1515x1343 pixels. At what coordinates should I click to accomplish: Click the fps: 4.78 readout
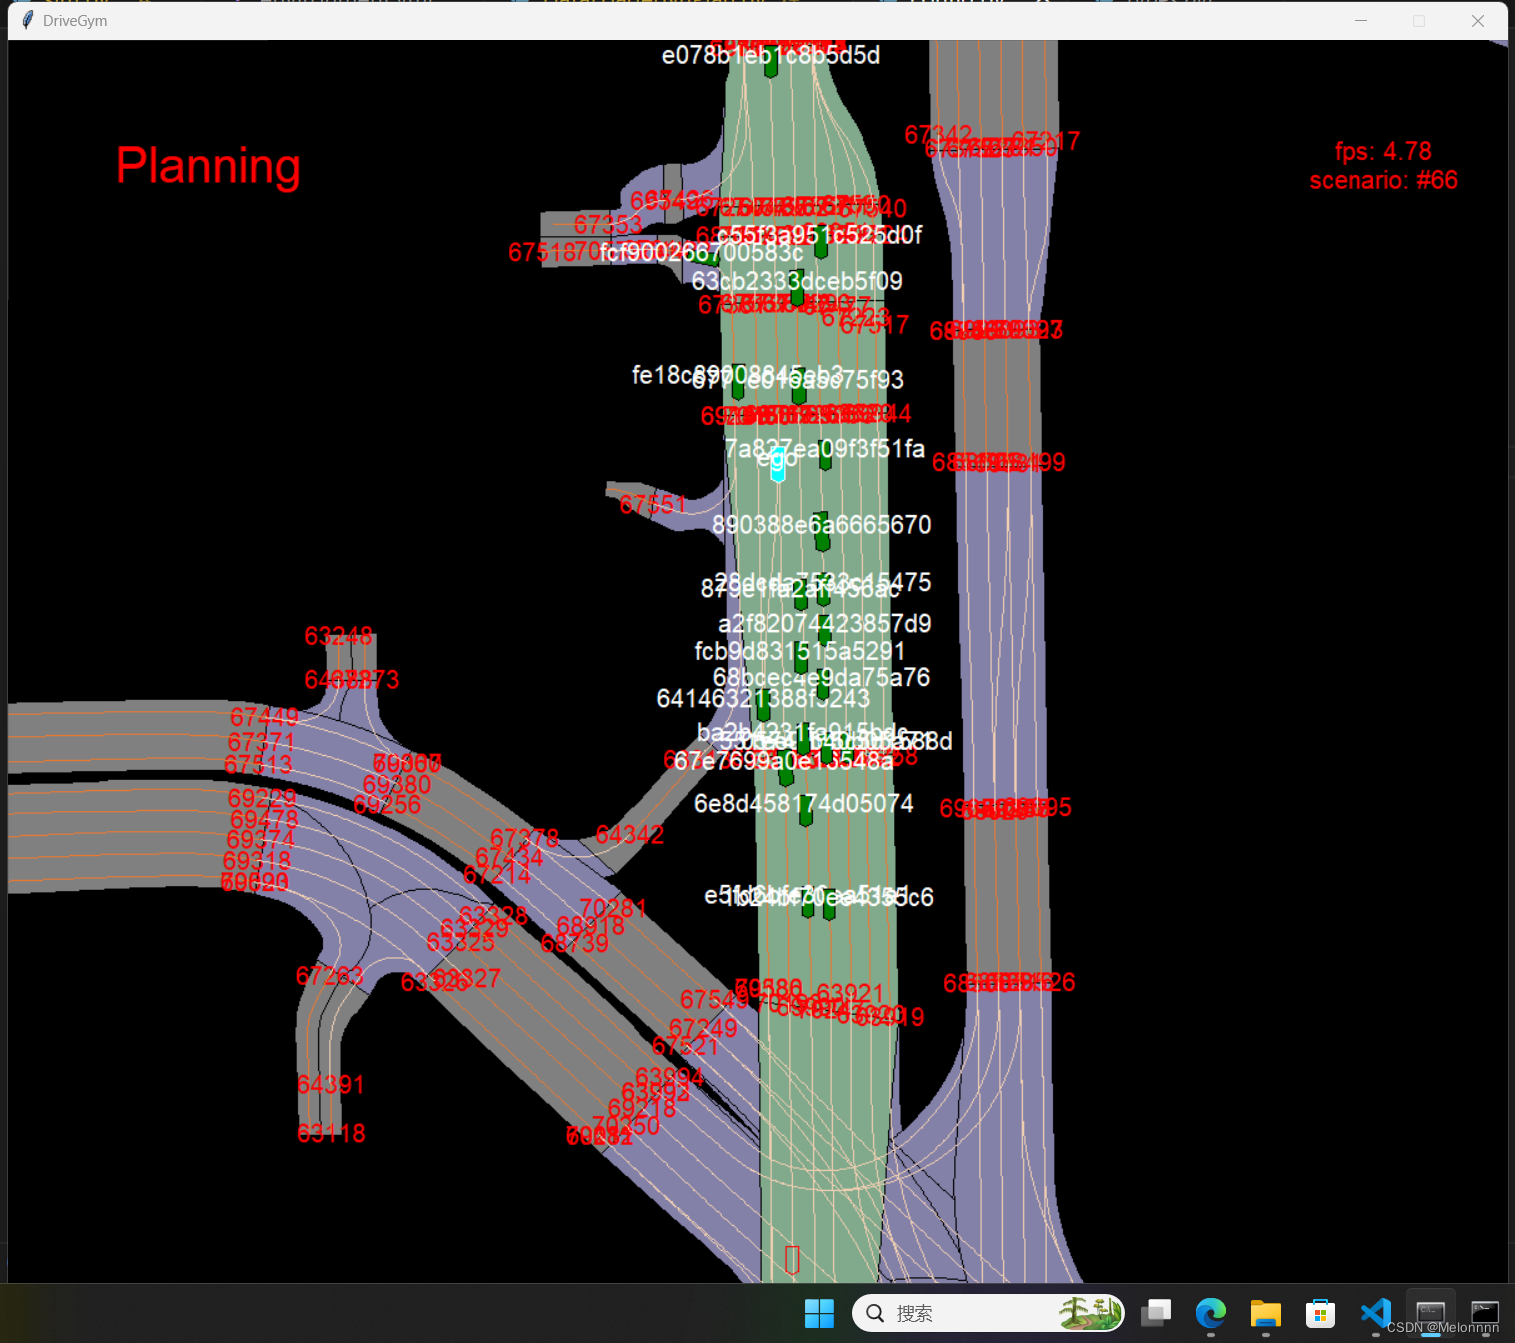[x=1383, y=151]
